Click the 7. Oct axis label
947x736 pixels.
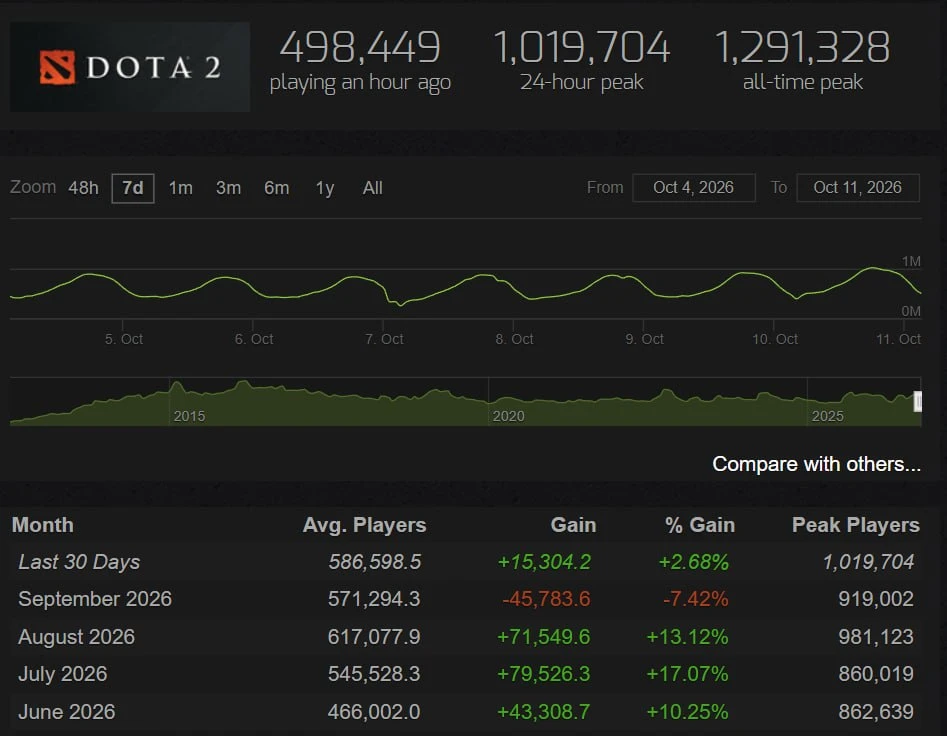(x=384, y=339)
